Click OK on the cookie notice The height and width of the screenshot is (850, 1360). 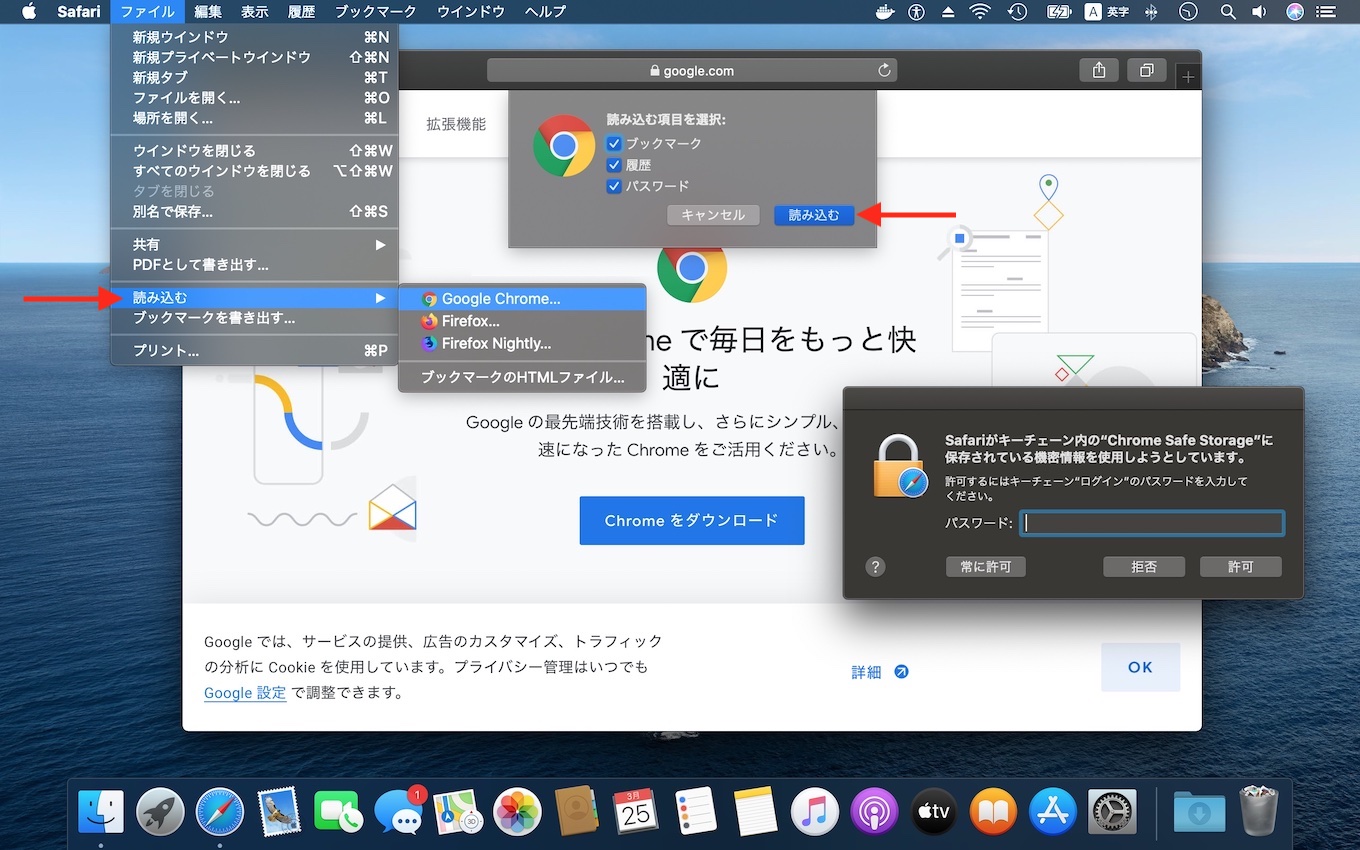point(1141,667)
